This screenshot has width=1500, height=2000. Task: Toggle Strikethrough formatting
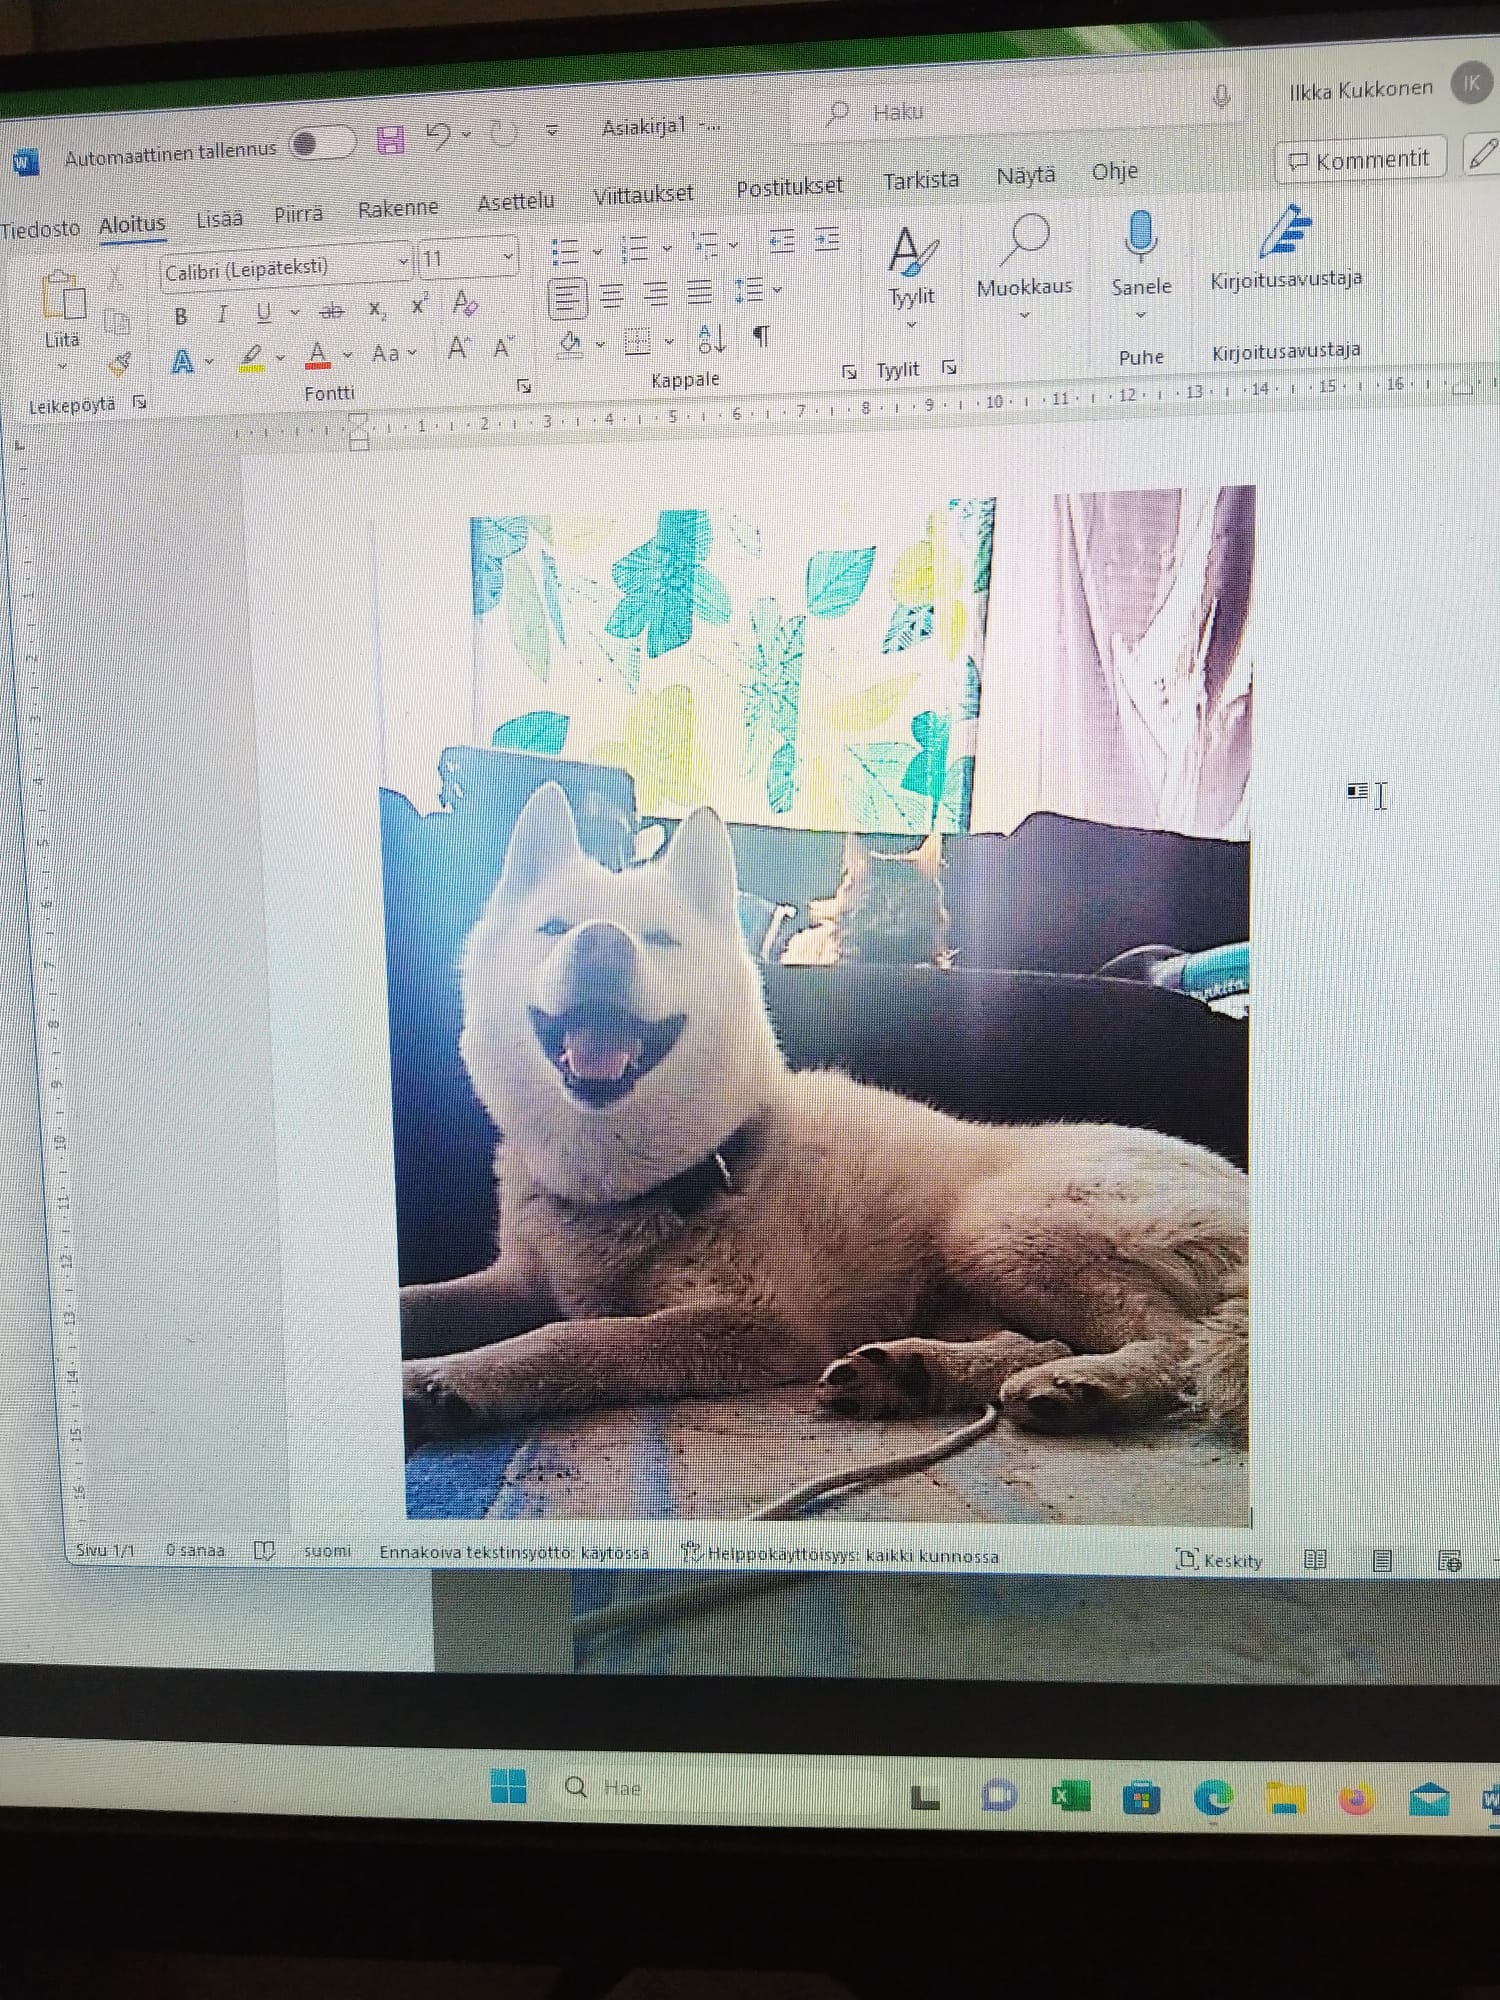click(x=331, y=310)
